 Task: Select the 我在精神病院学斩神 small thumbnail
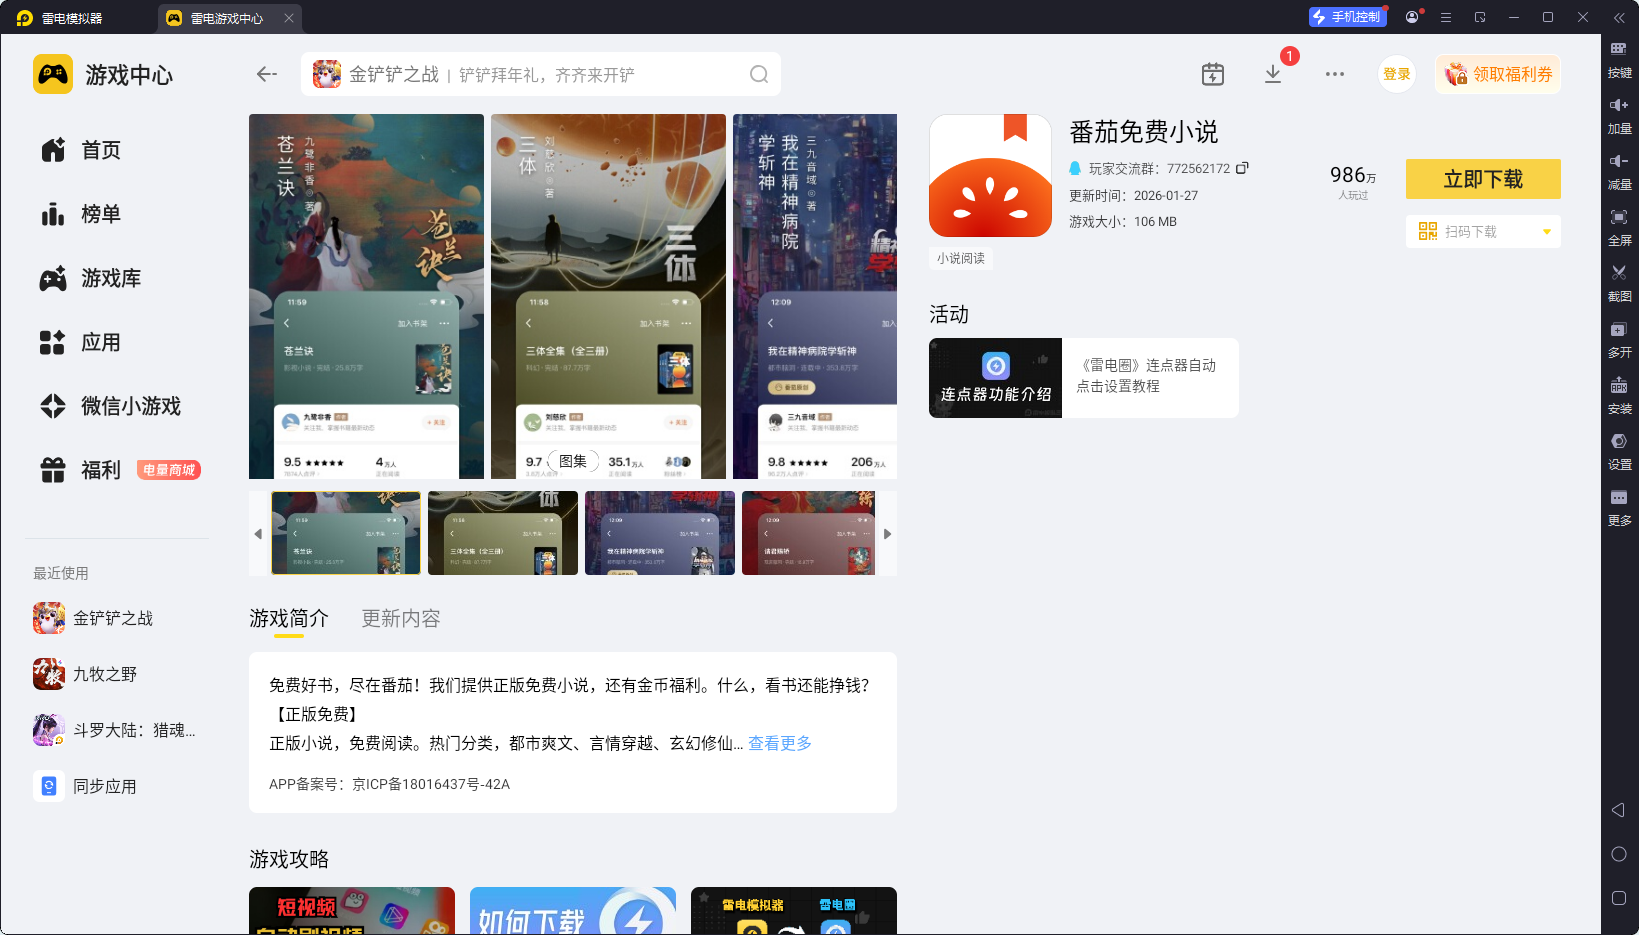tap(660, 533)
